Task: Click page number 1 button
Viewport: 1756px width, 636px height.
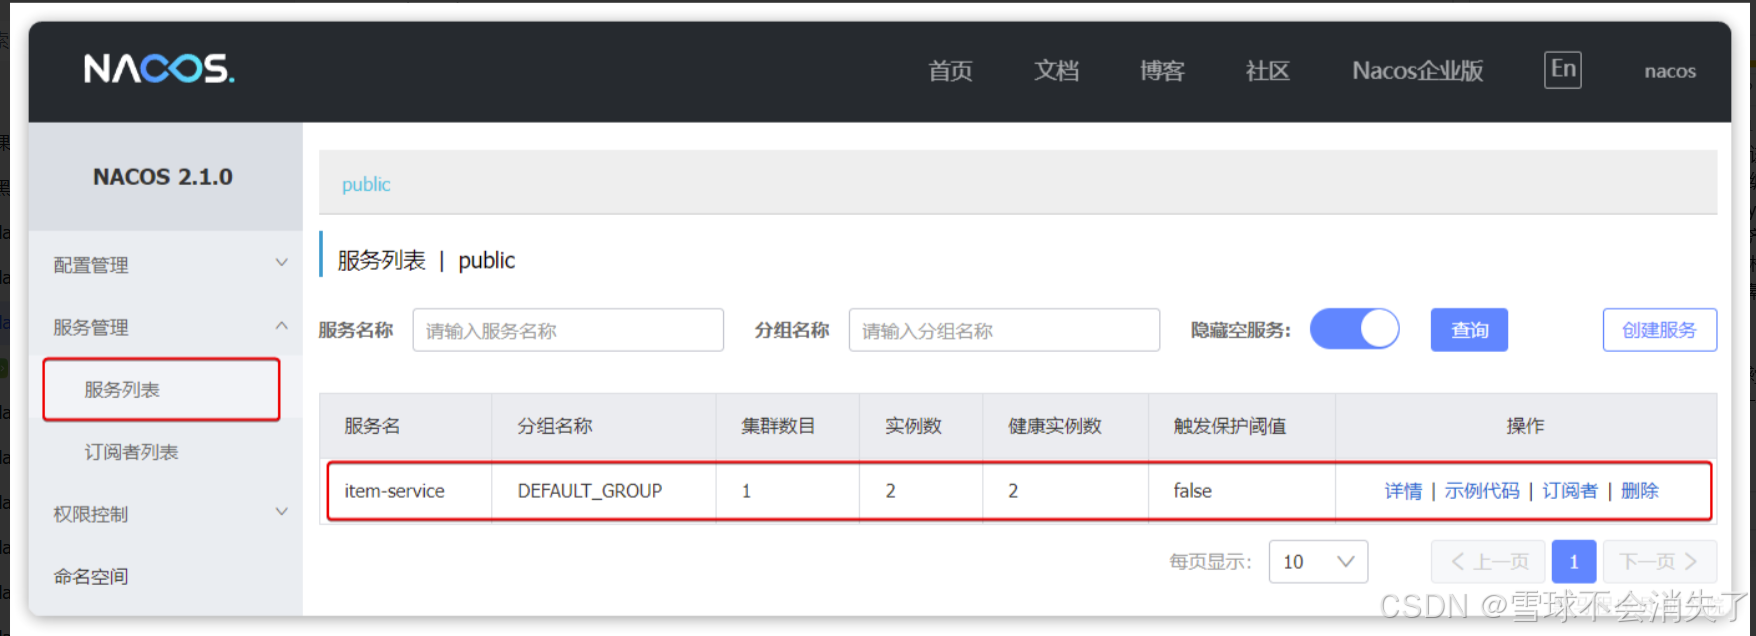Action: 1574,562
